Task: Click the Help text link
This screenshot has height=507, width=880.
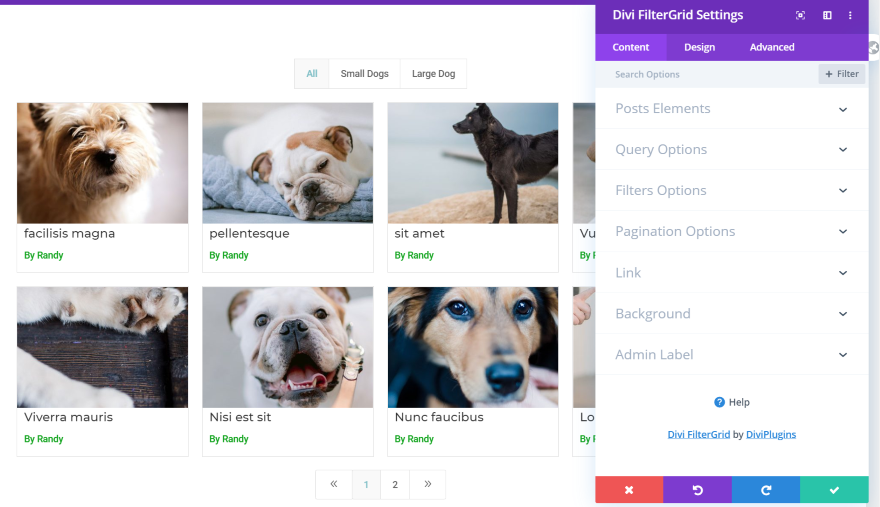Action: 739,402
